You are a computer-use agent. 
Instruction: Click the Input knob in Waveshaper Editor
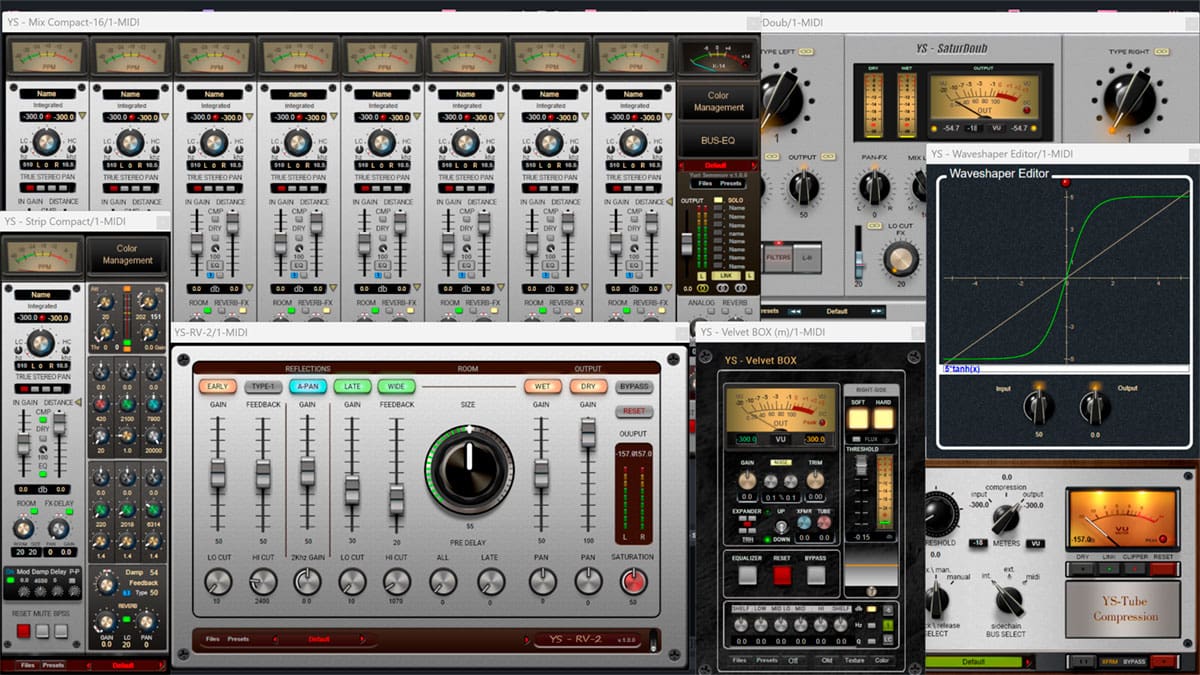point(1038,406)
